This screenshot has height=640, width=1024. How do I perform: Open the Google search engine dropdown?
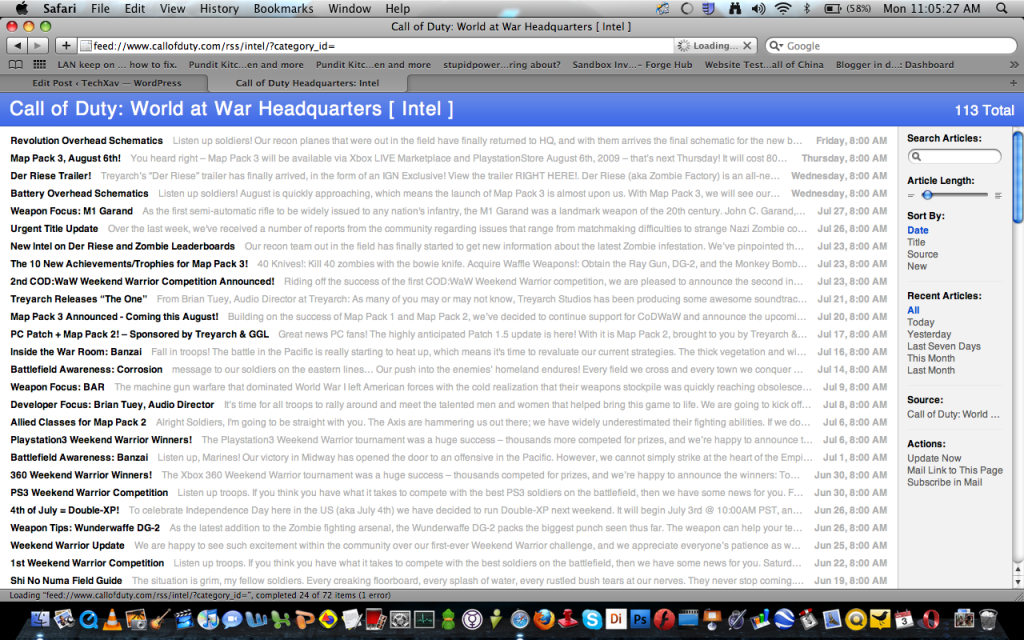(775, 45)
